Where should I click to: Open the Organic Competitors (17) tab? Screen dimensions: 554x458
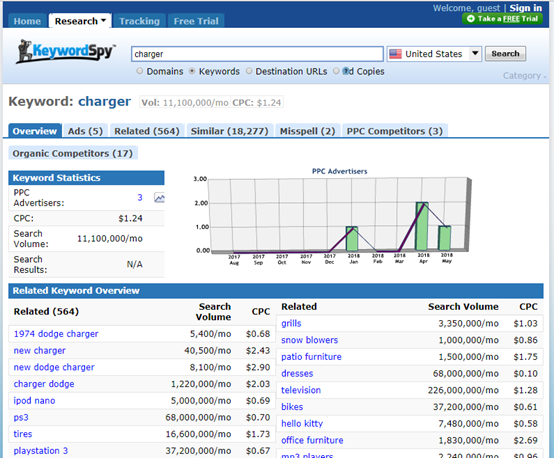coord(73,153)
